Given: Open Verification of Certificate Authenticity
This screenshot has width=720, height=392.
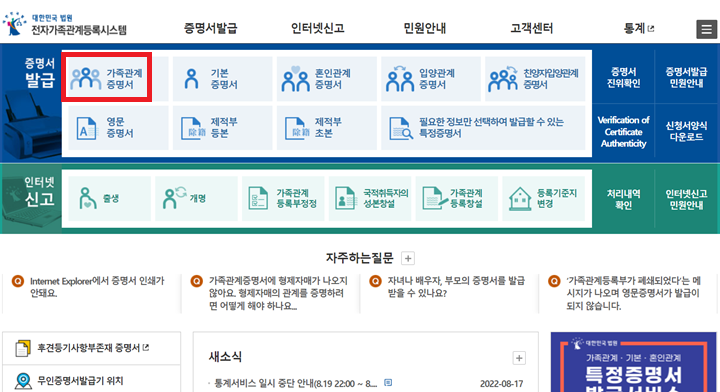Looking at the screenshot, I should click(x=623, y=132).
